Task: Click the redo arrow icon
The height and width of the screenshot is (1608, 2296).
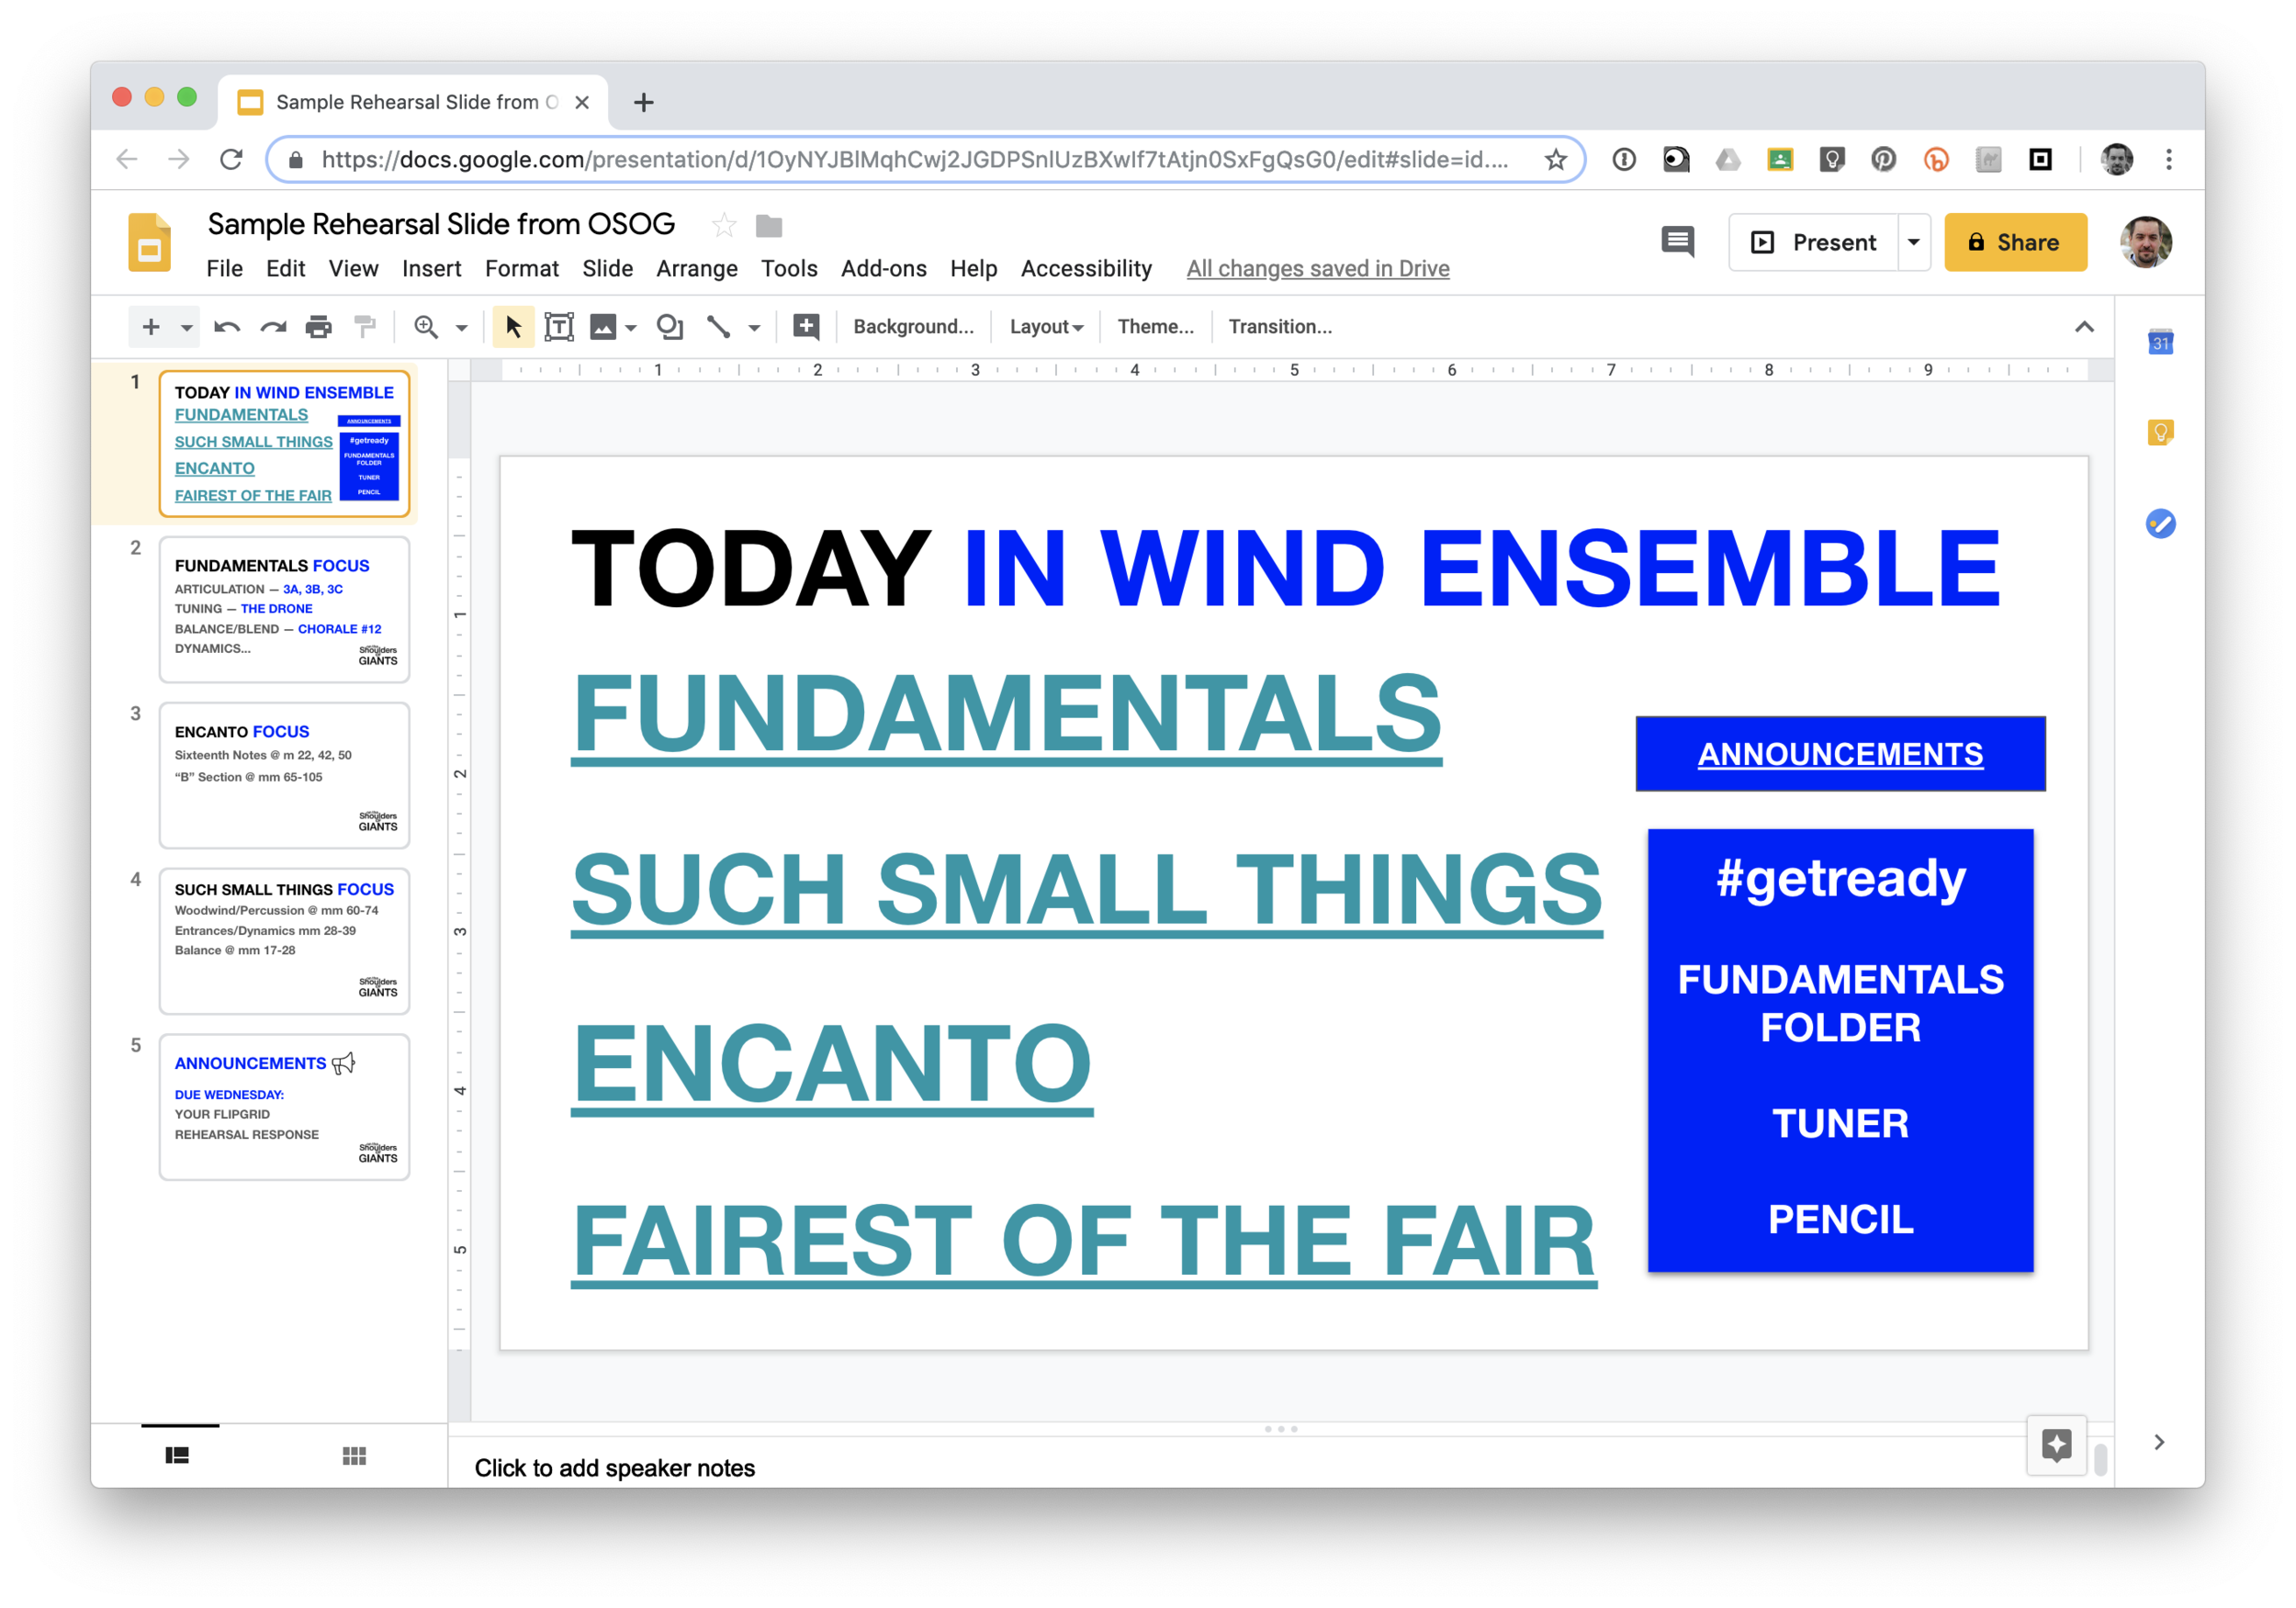Action: [273, 327]
